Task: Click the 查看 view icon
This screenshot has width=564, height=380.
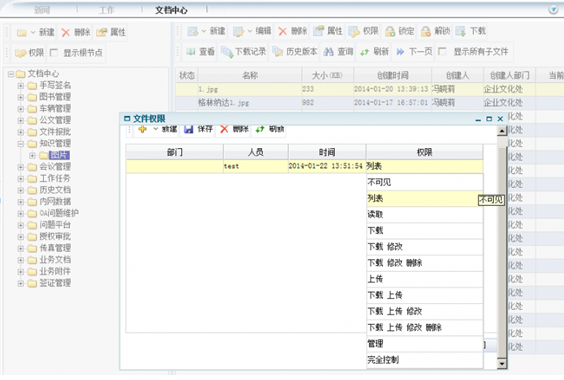Action: coord(191,52)
